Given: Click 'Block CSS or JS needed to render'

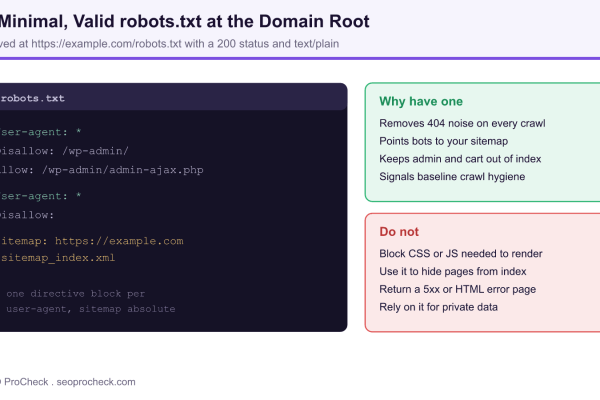Looking at the screenshot, I should [x=461, y=253].
